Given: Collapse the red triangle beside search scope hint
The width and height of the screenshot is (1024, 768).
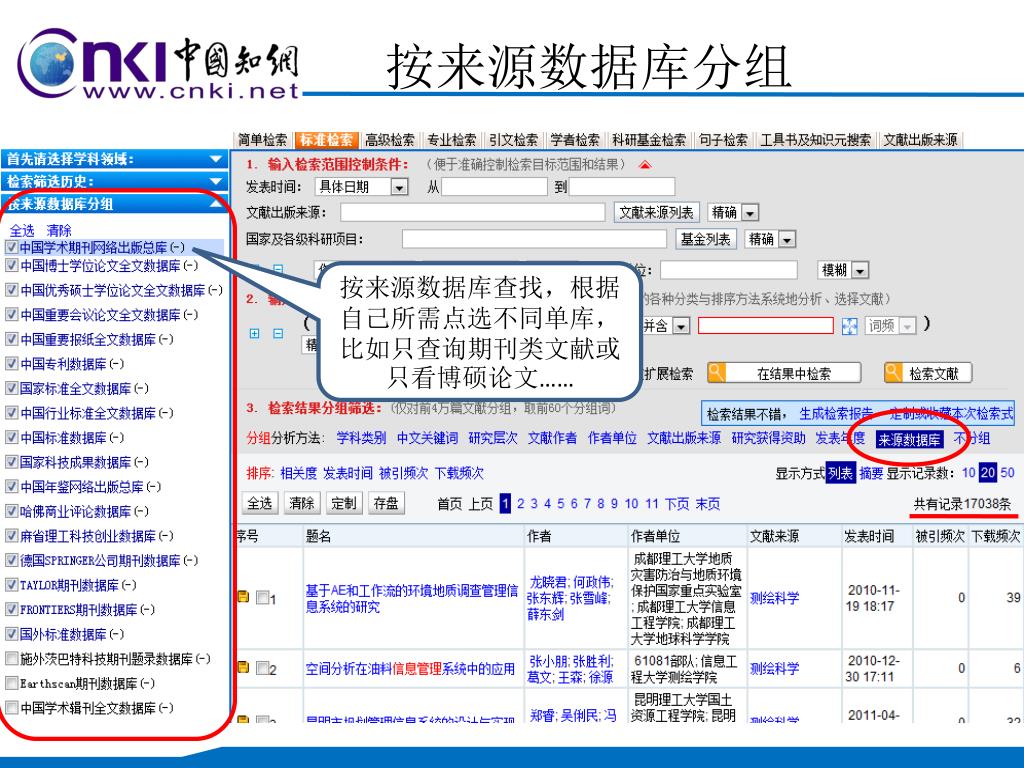Looking at the screenshot, I should (645, 165).
